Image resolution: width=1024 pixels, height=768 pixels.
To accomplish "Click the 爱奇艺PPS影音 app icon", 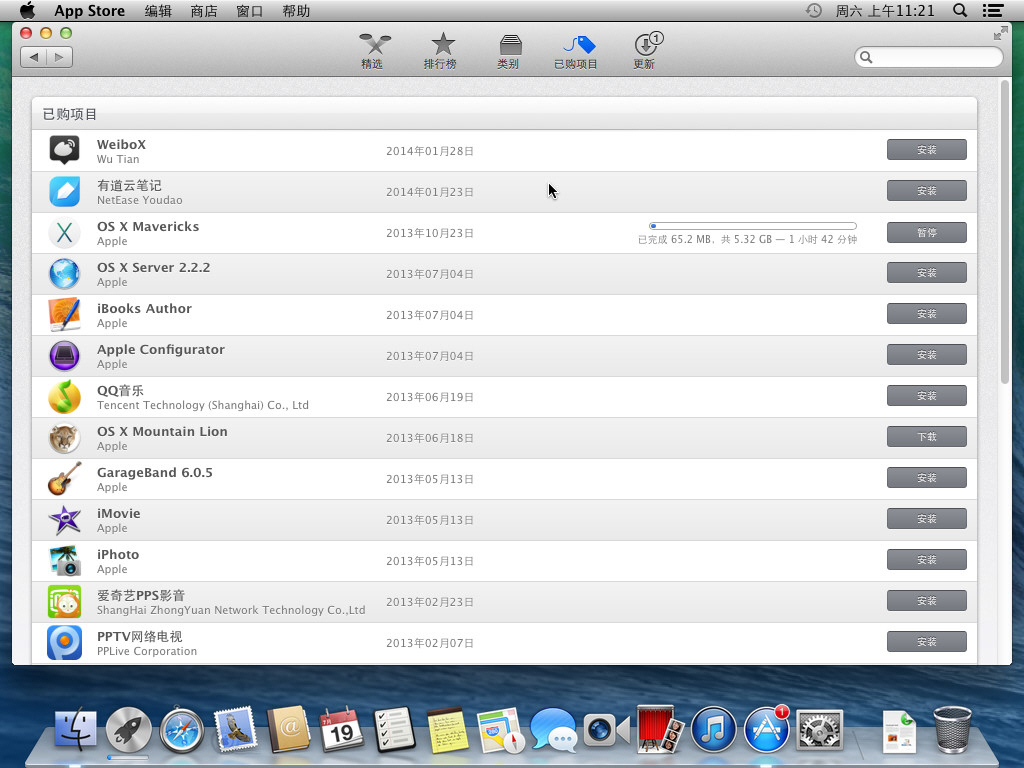I will 65,601.
